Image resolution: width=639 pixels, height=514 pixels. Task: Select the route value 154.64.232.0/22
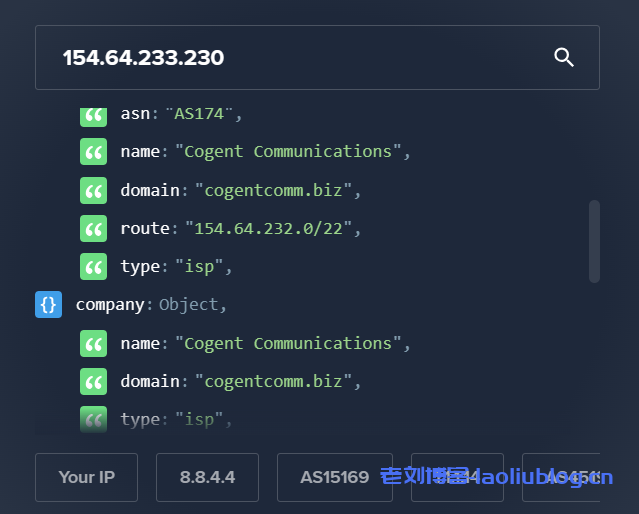tap(267, 229)
